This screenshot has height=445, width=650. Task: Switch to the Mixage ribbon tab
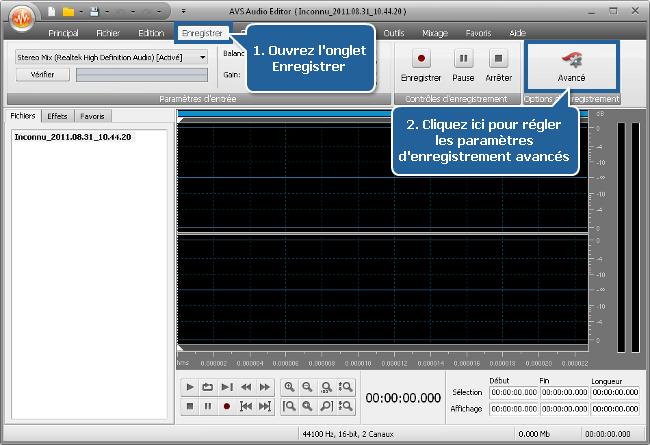pos(435,33)
